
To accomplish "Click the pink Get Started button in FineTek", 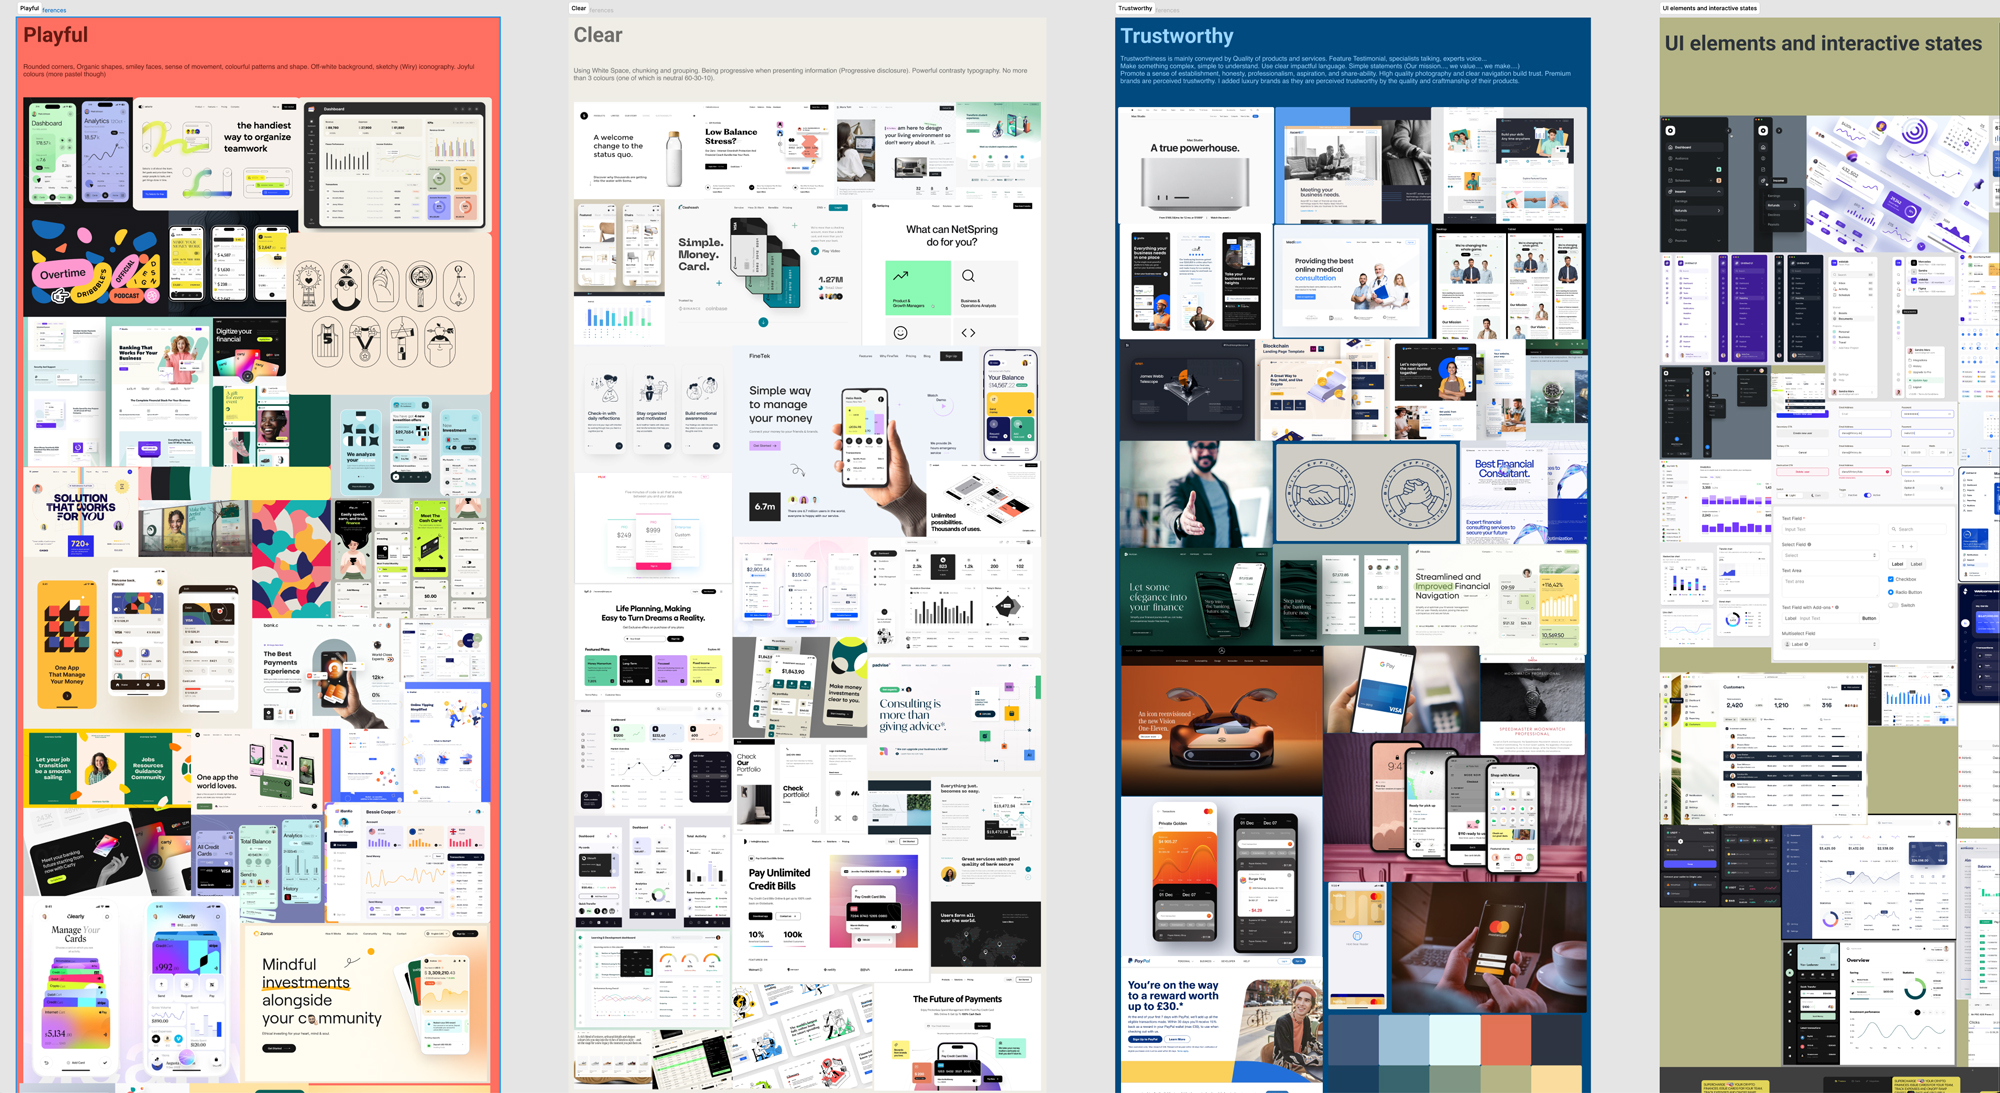I will 765,446.
